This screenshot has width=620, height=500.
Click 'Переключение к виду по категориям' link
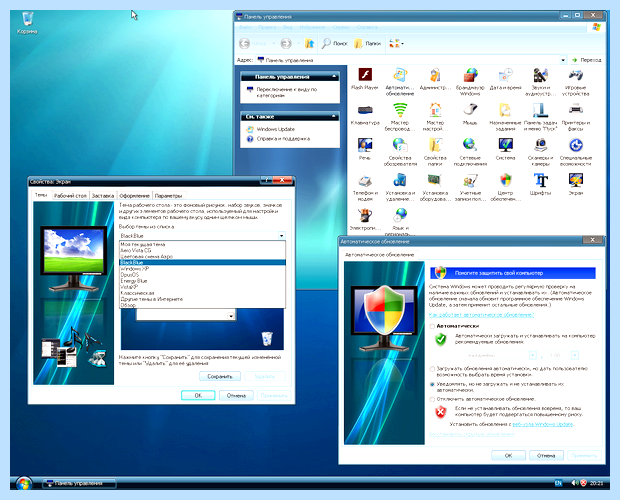(x=287, y=92)
